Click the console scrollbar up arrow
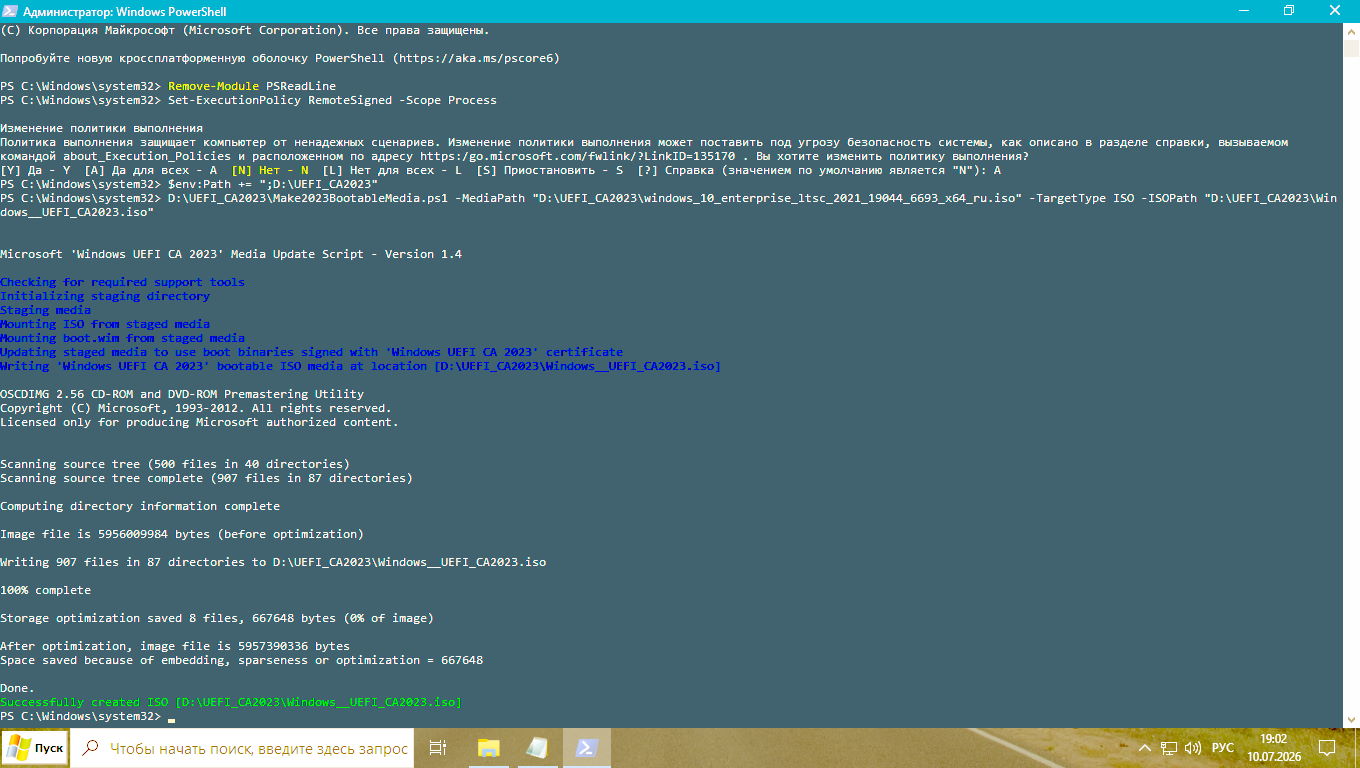 pyautogui.click(x=1351, y=30)
